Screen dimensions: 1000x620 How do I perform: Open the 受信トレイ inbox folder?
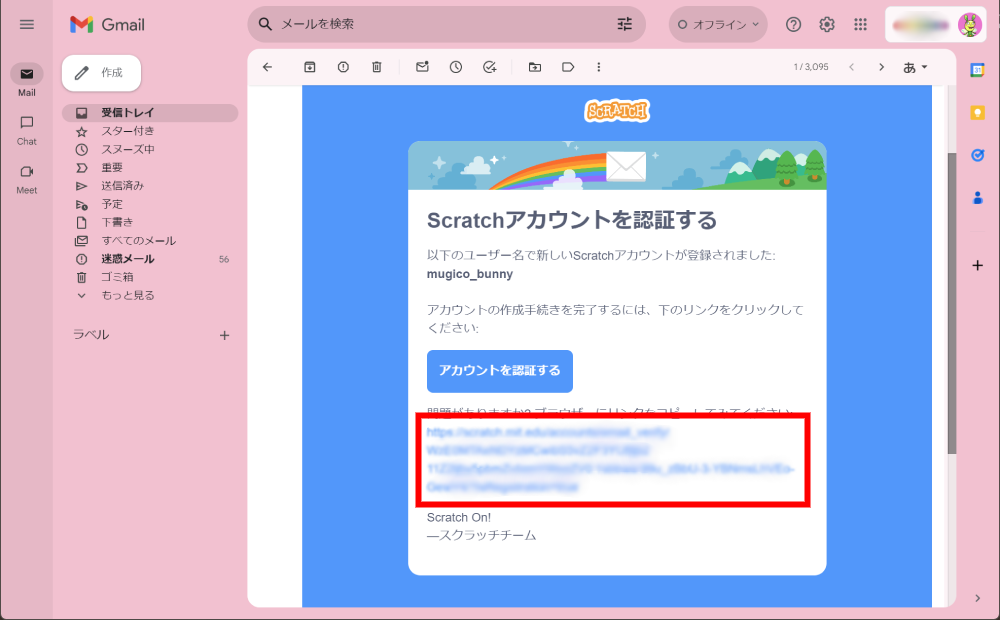pos(150,113)
